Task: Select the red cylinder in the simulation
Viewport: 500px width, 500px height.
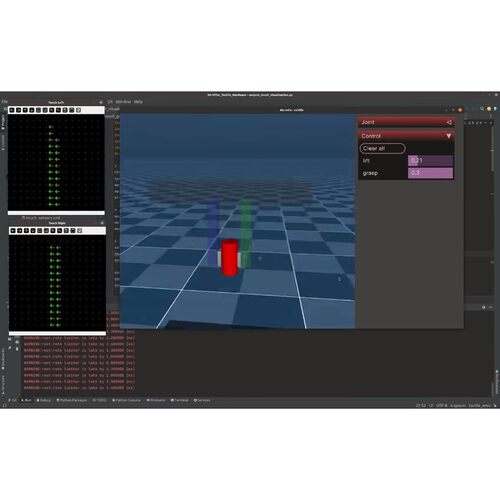Action: pyautogui.click(x=230, y=257)
